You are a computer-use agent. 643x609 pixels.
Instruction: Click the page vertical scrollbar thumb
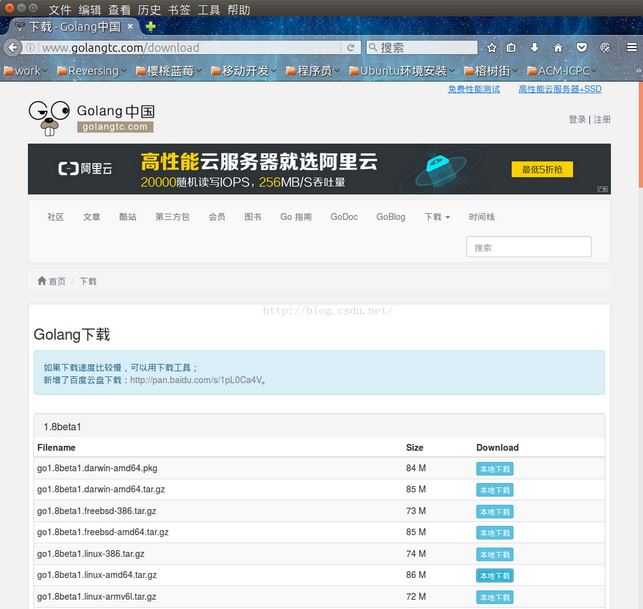click(641, 135)
